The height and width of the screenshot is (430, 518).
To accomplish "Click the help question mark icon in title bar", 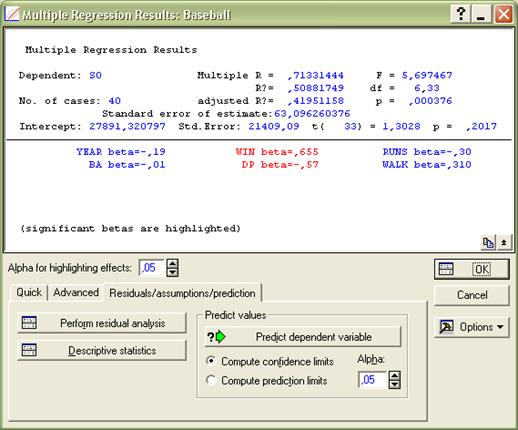I will tap(461, 14).
